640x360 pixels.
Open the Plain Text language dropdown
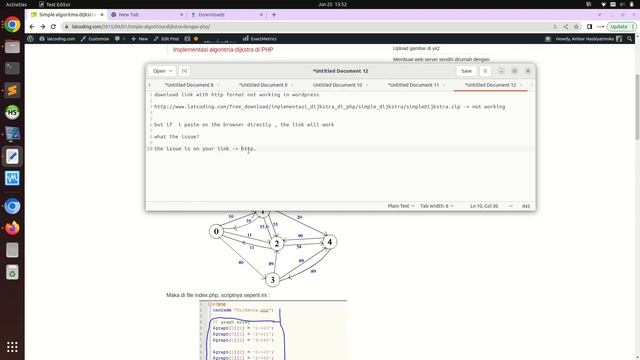401,206
